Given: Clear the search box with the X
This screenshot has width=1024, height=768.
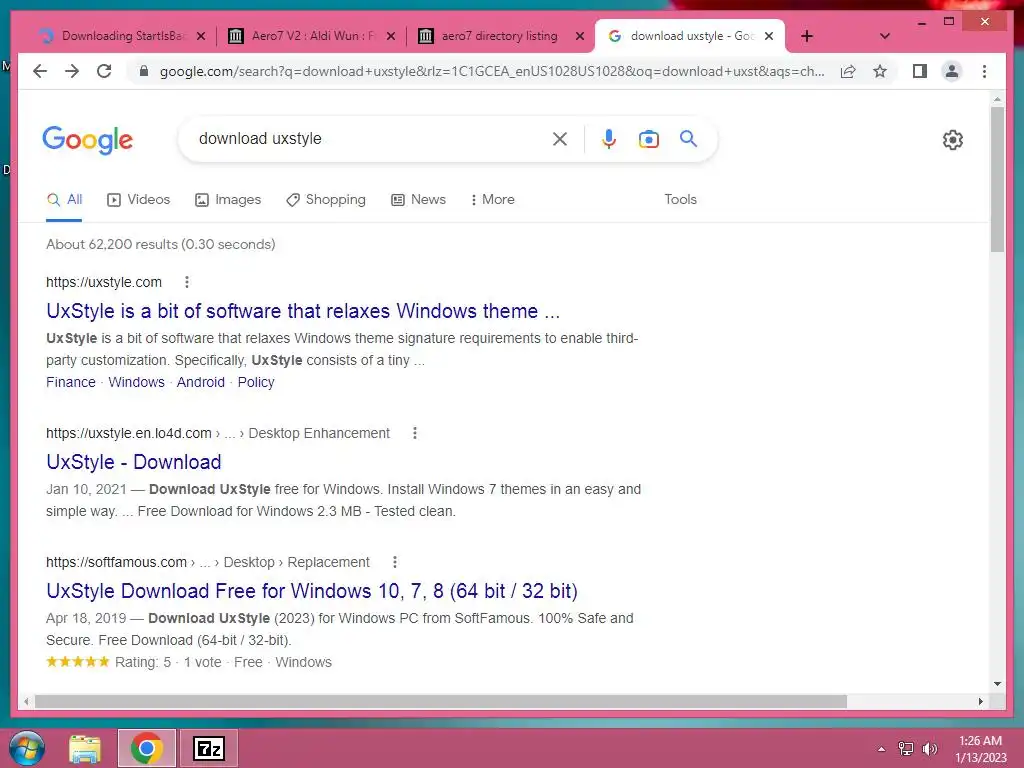Looking at the screenshot, I should (560, 138).
